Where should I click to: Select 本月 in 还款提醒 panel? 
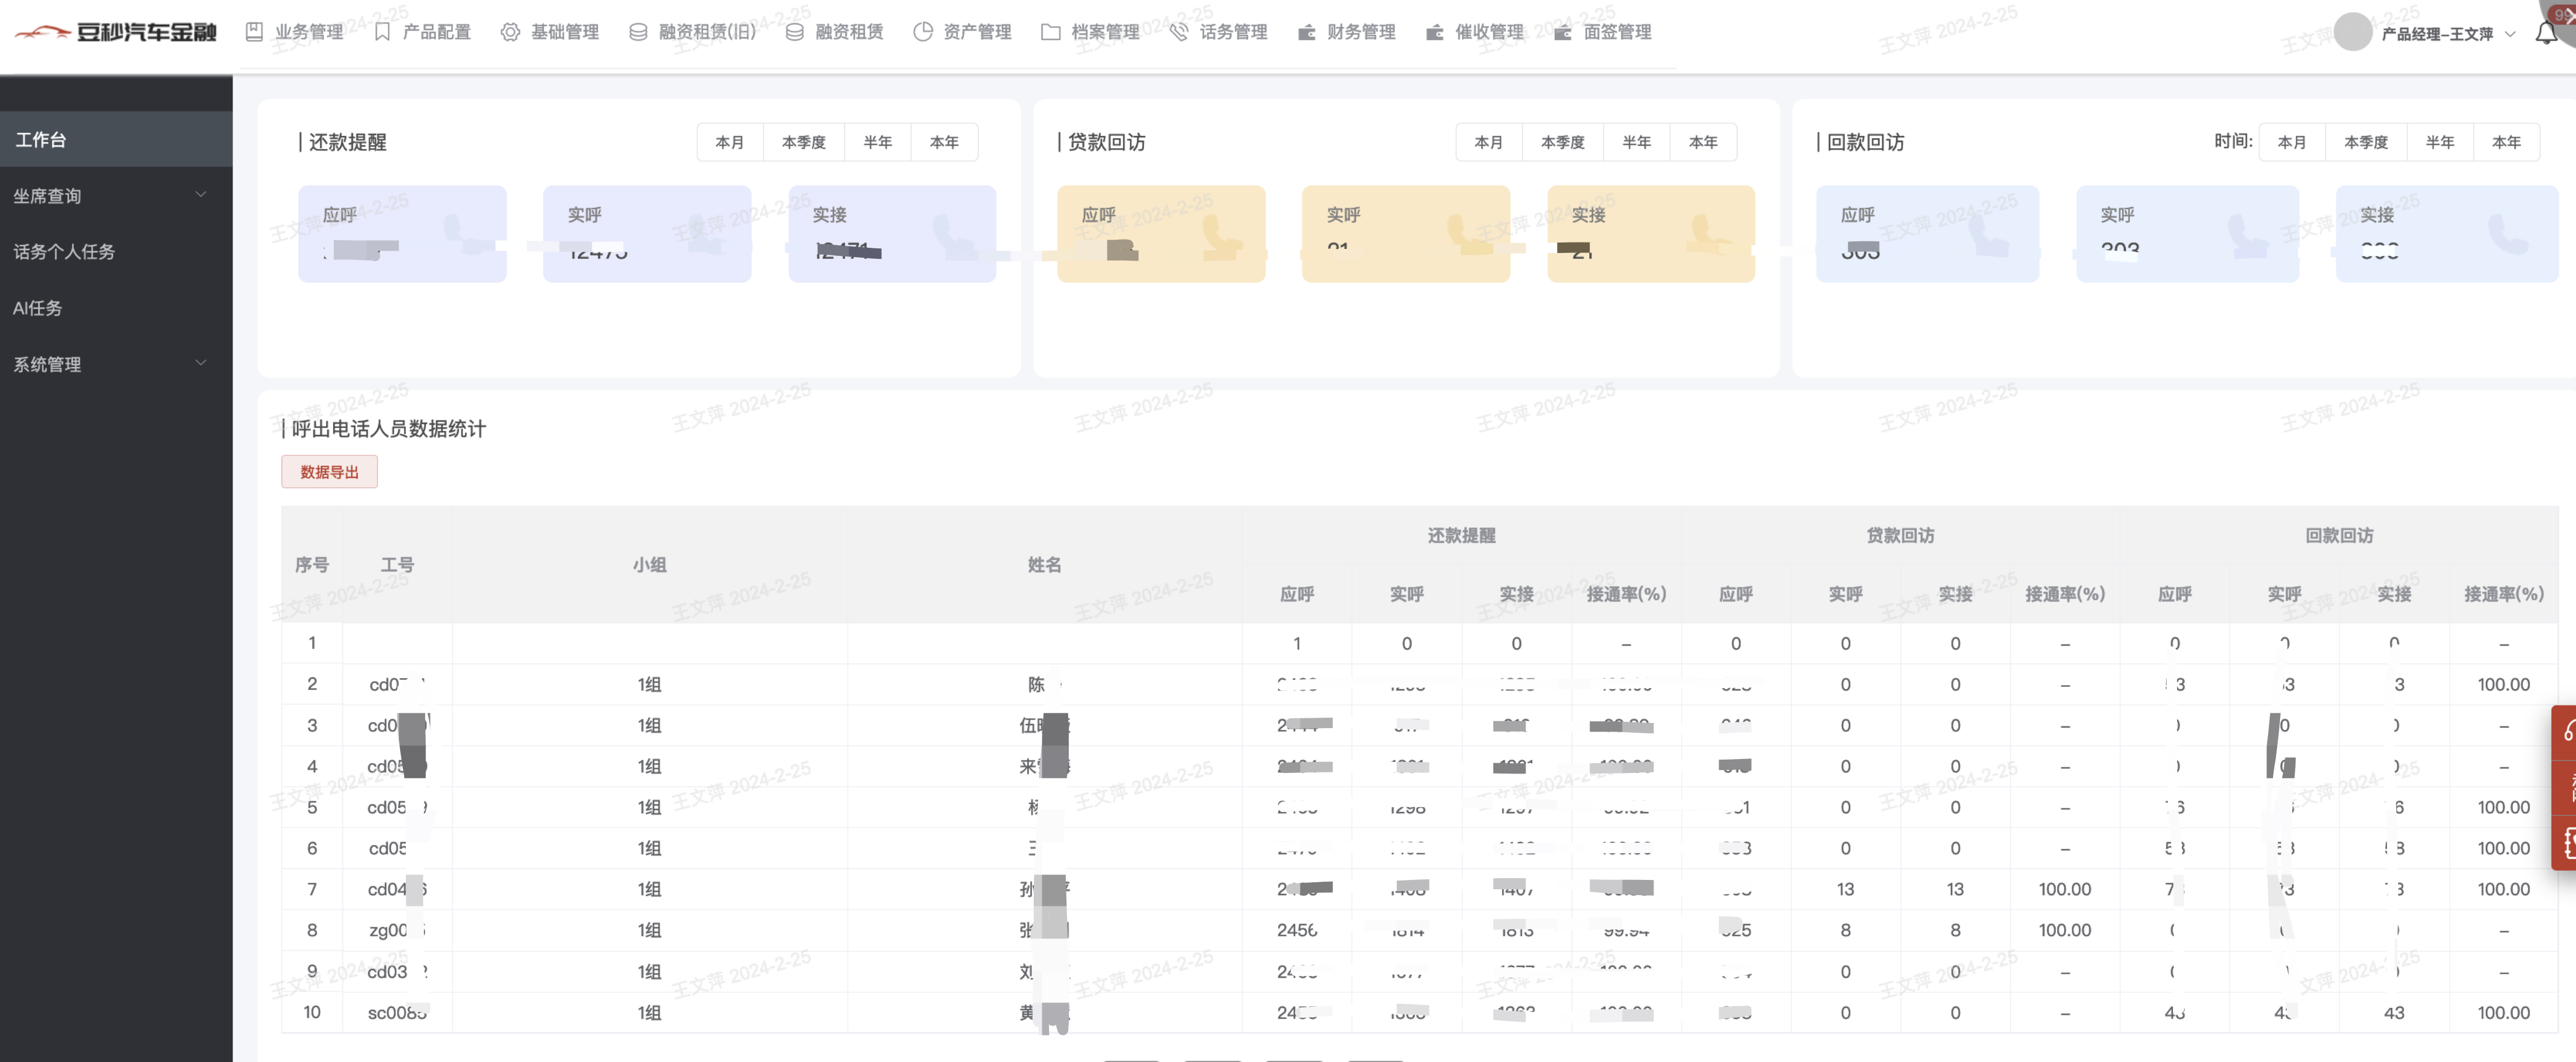pyautogui.click(x=729, y=142)
